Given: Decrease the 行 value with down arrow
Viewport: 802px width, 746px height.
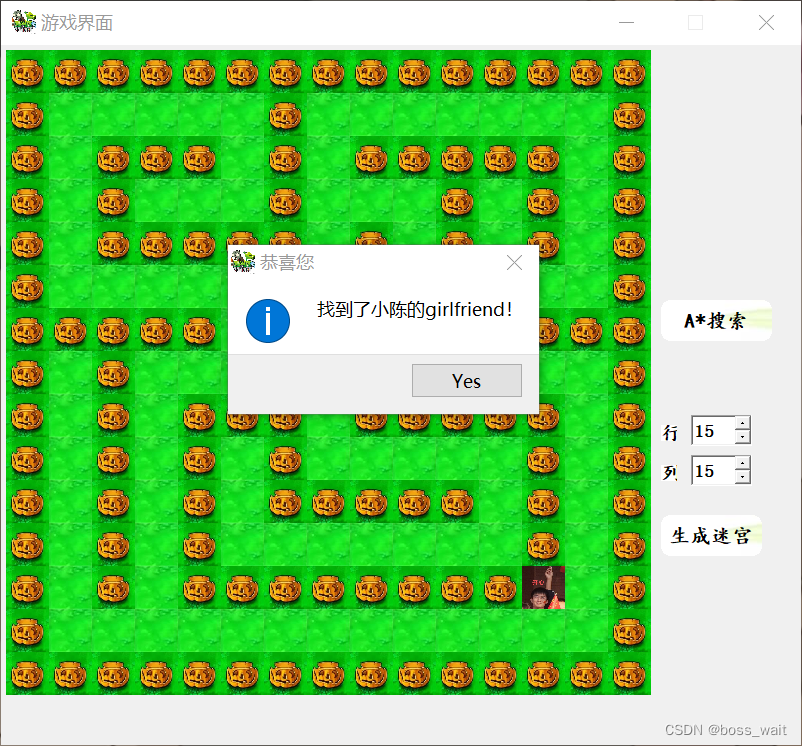Looking at the screenshot, I should tap(743, 437).
